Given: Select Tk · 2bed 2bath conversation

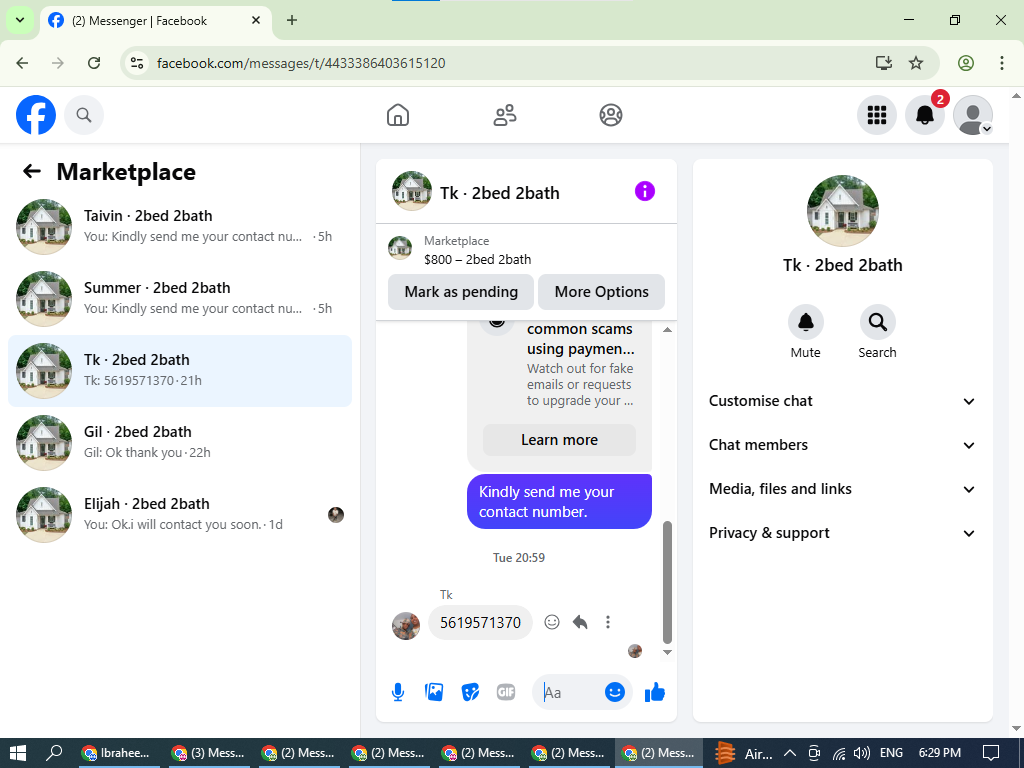Looking at the screenshot, I should (180, 371).
